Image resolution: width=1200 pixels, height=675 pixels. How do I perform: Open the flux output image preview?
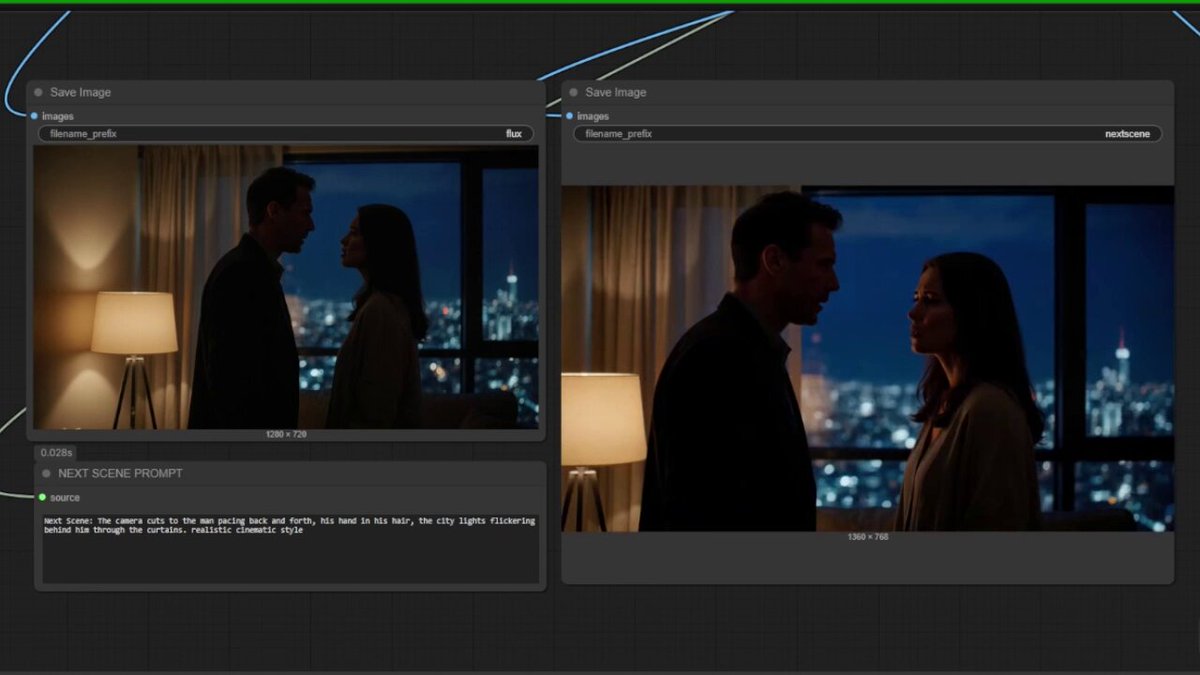[x=286, y=287]
